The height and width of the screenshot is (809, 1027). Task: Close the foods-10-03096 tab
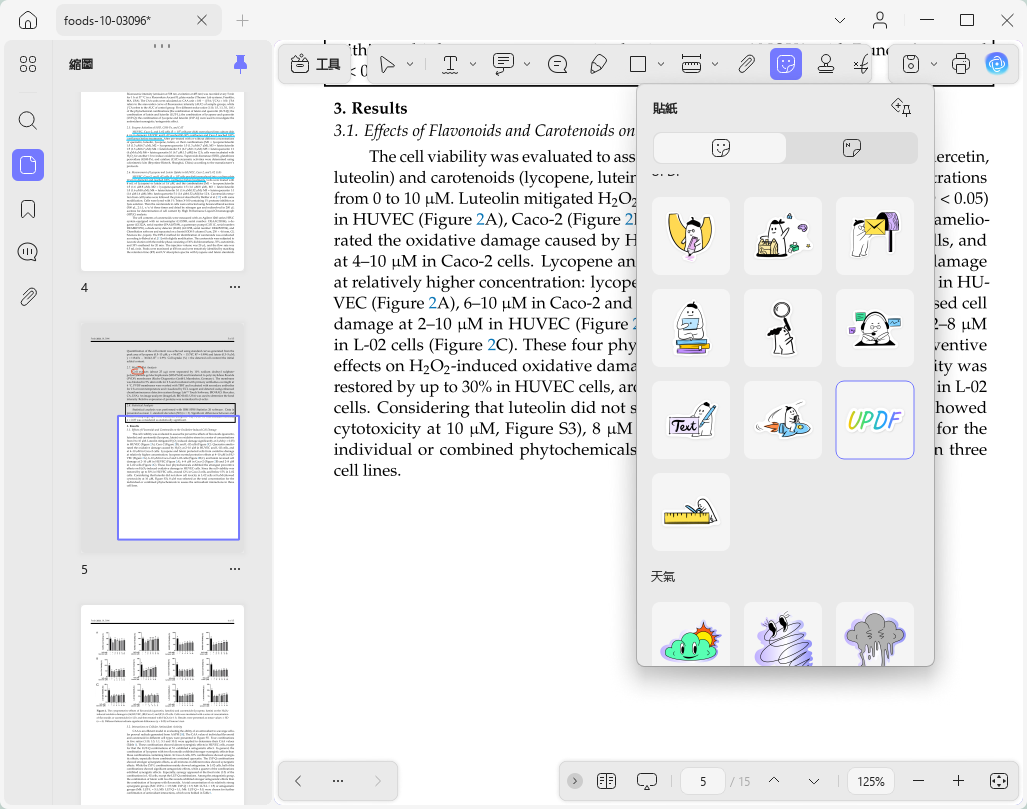pyautogui.click(x=202, y=20)
